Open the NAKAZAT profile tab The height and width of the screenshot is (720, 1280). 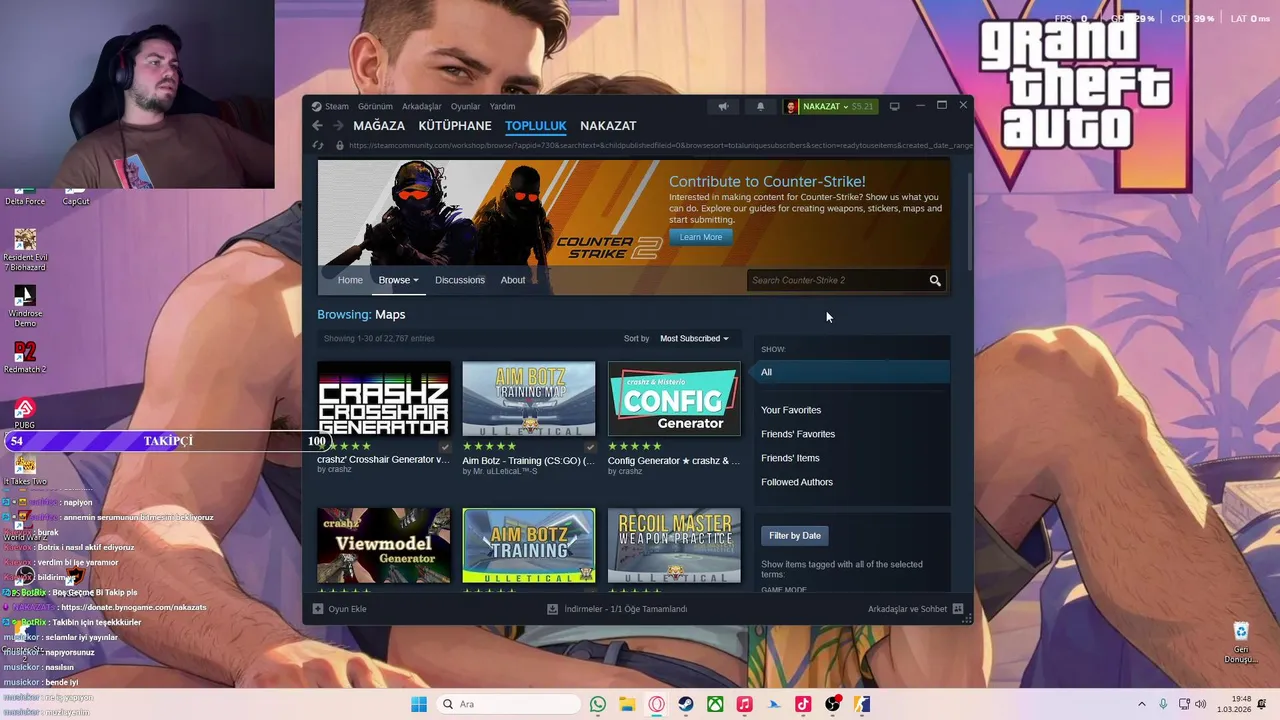pos(608,125)
